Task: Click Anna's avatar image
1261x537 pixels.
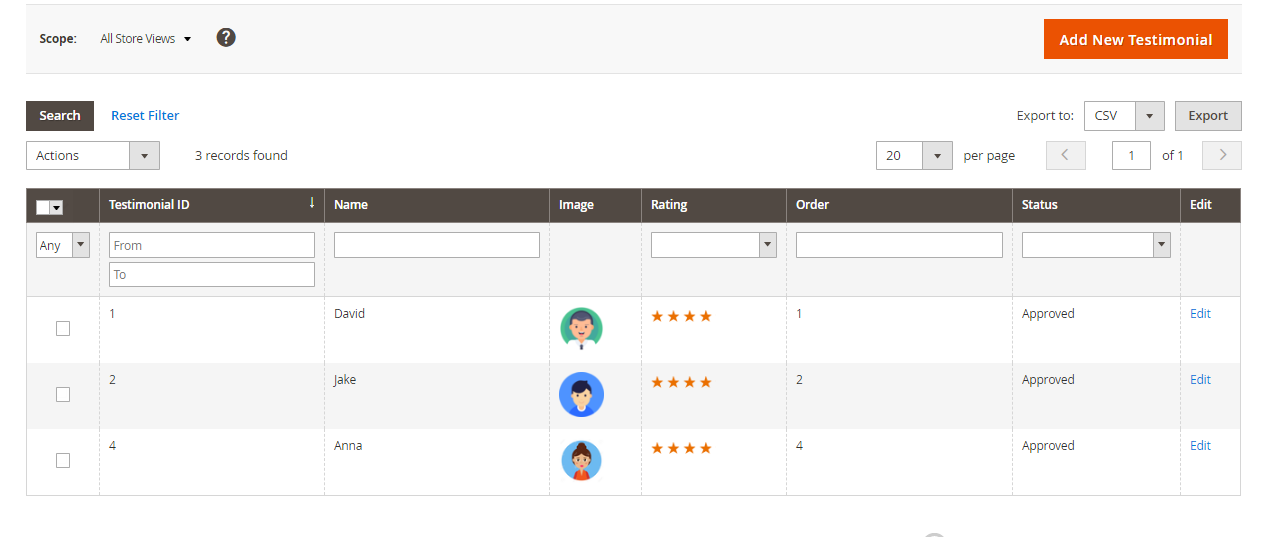Action: [x=581, y=461]
